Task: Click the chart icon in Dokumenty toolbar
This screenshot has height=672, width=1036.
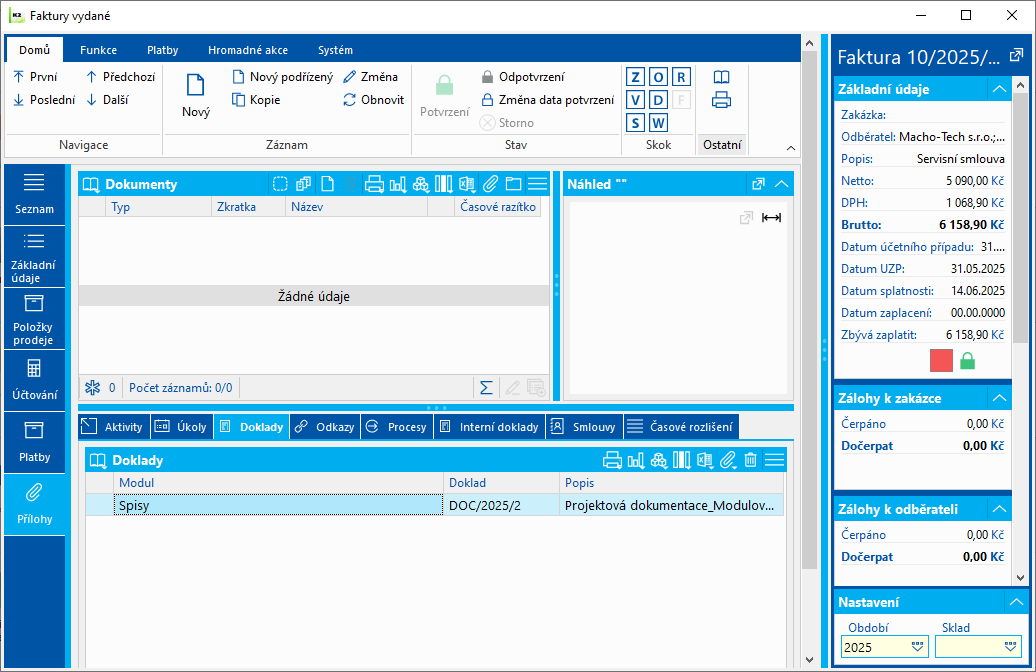Action: click(x=398, y=184)
